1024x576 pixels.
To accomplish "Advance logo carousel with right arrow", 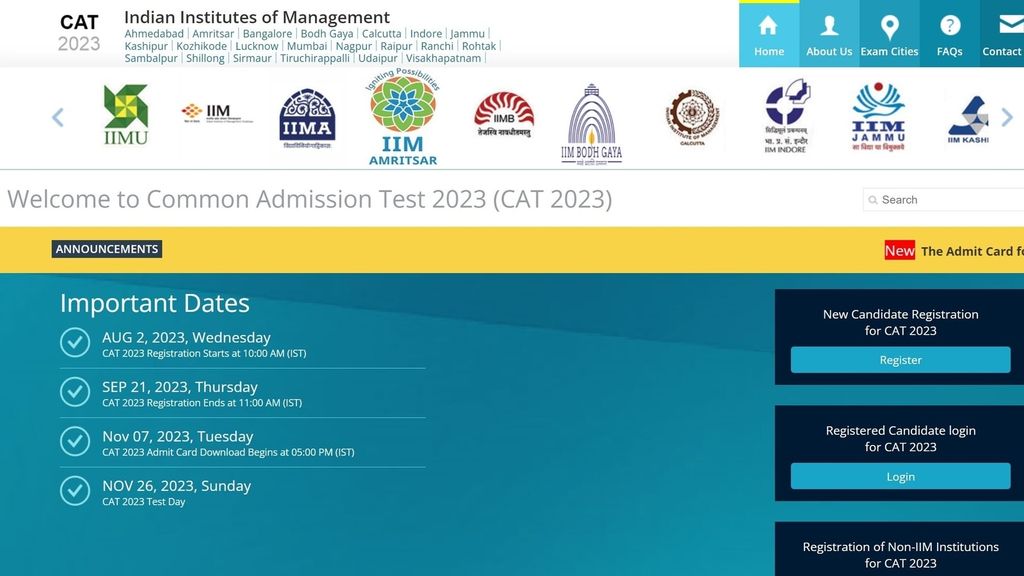I will [1007, 118].
